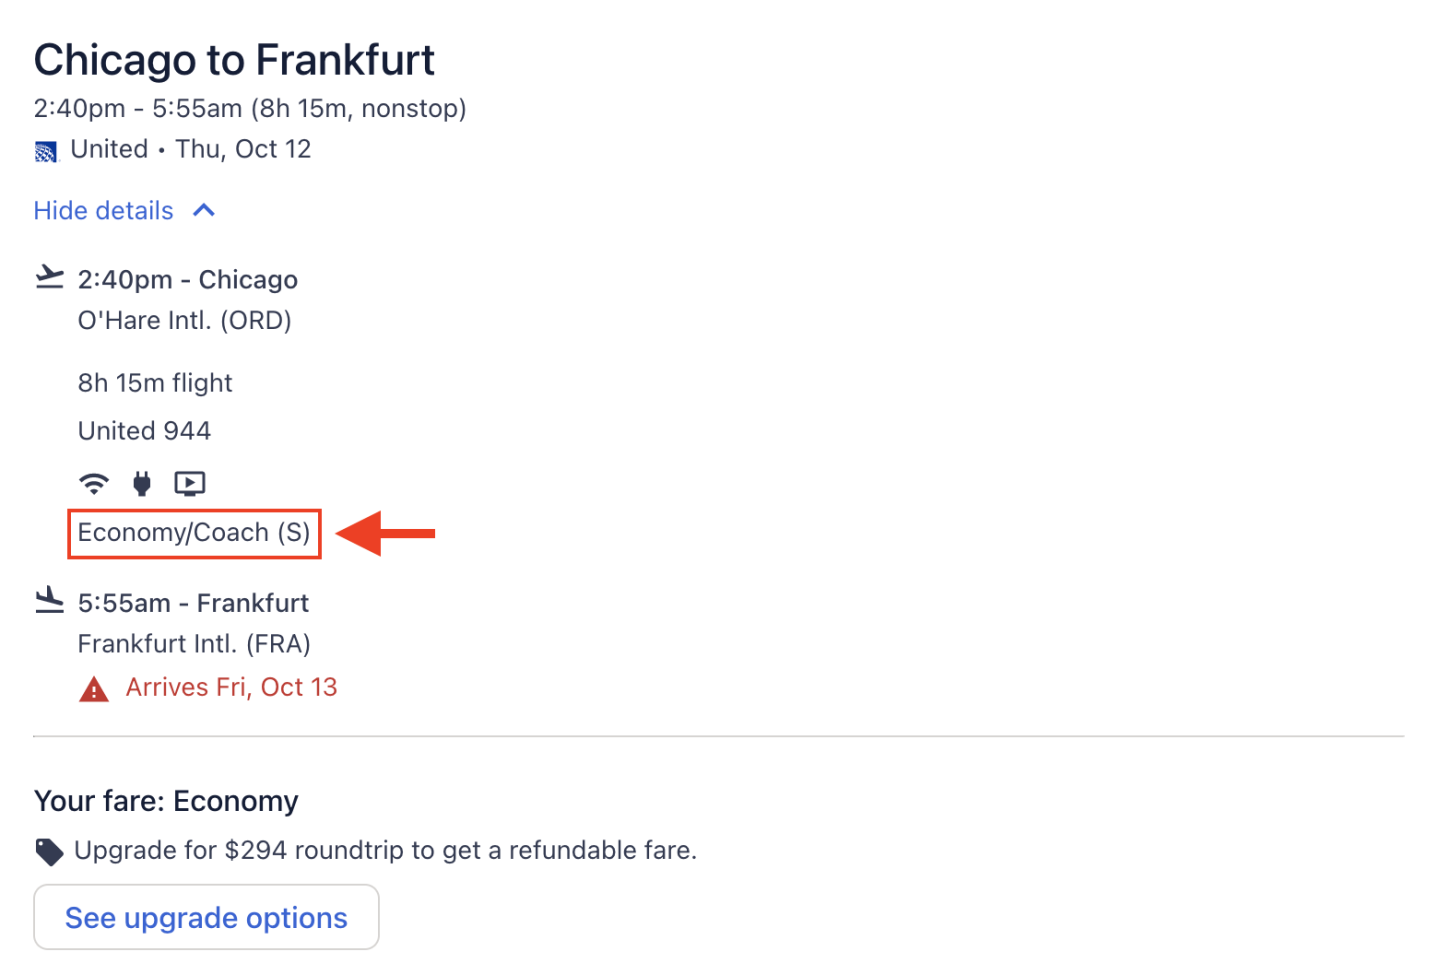Viewport: 1440px width, 975px height.
Task: Open See upgrade options button
Action: [206, 917]
